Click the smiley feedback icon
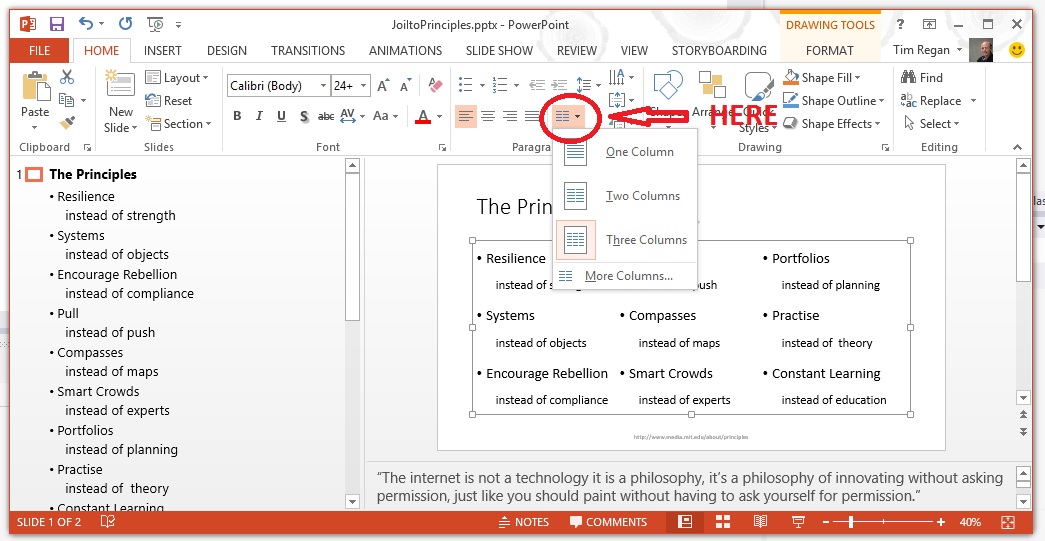This screenshot has width=1045, height=541. coord(1017,50)
